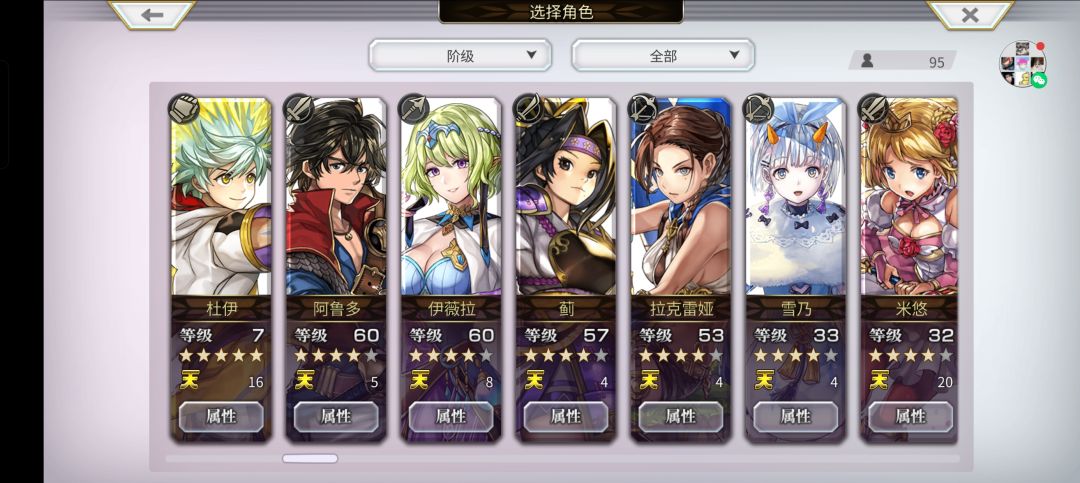Image resolution: width=1080 pixels, height=483 pixels.
Task: Go back using the arrow button
Action: tap(152, 14)
